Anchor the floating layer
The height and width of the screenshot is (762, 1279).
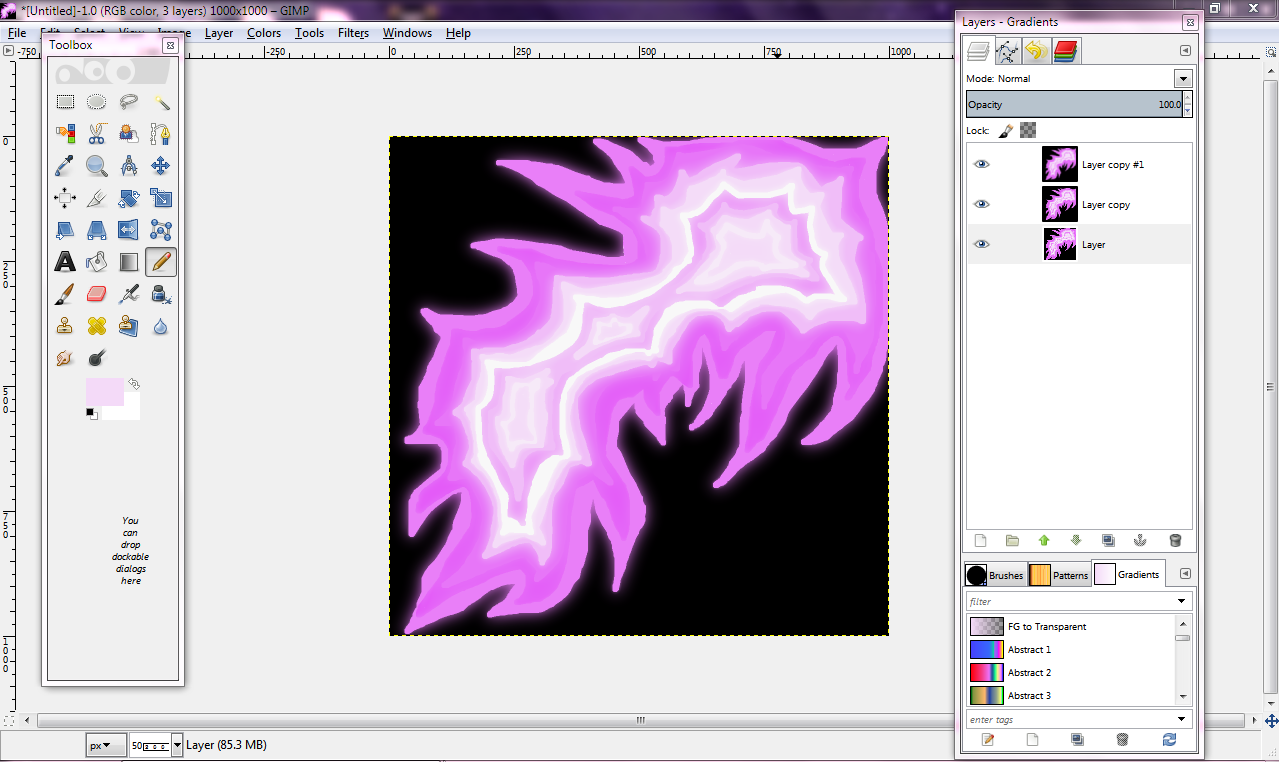[x=1140, y=541]
